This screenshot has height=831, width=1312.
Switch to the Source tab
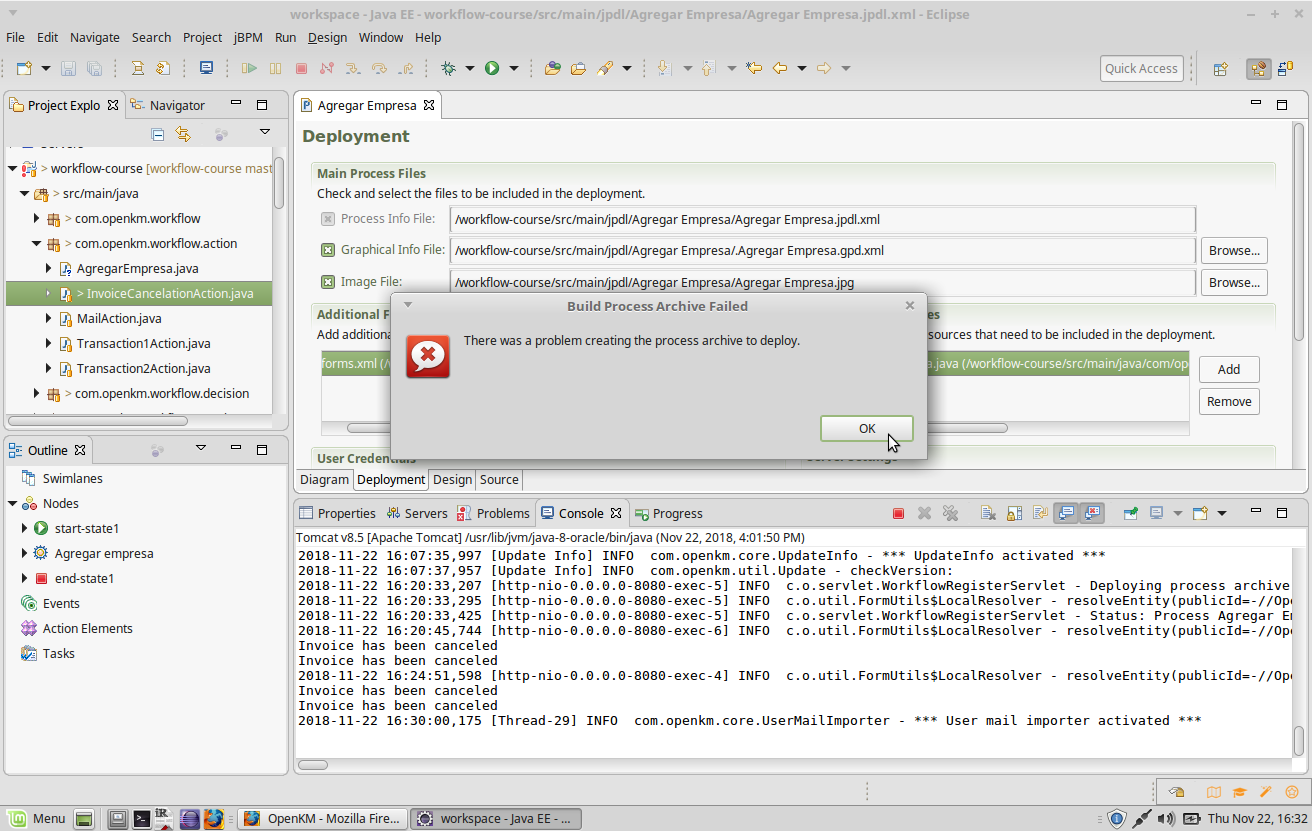tap(498, 480)
